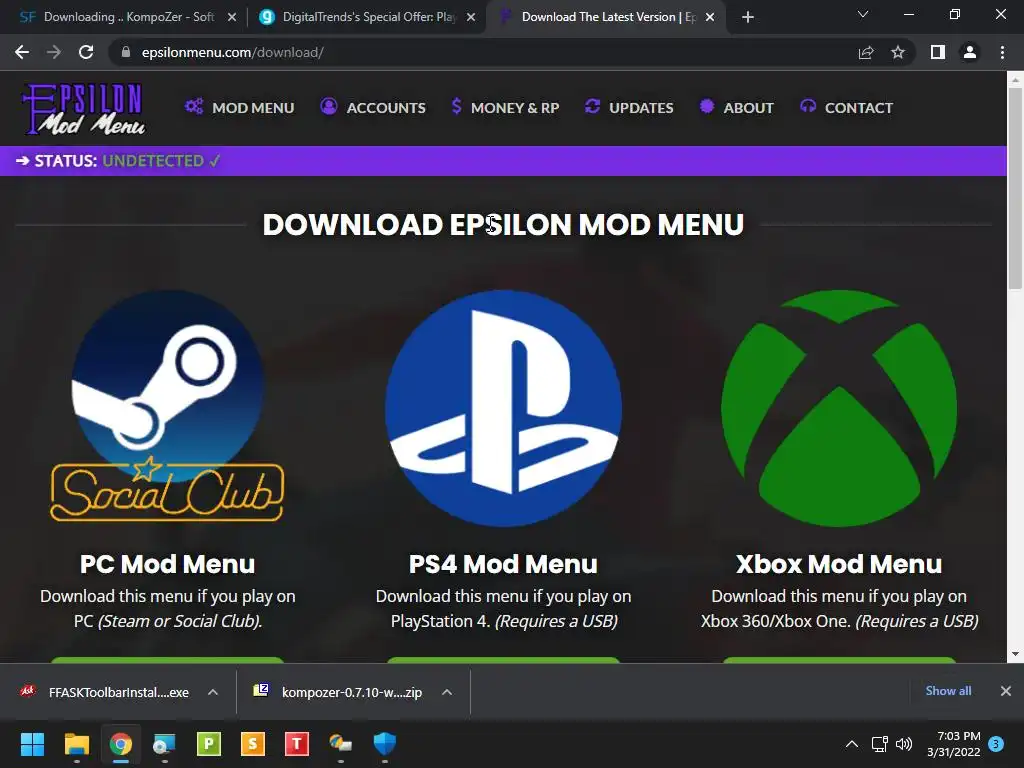Open the tab search dropdown
Viewport: 1024px width, 768px height.
tap(863, 14)
